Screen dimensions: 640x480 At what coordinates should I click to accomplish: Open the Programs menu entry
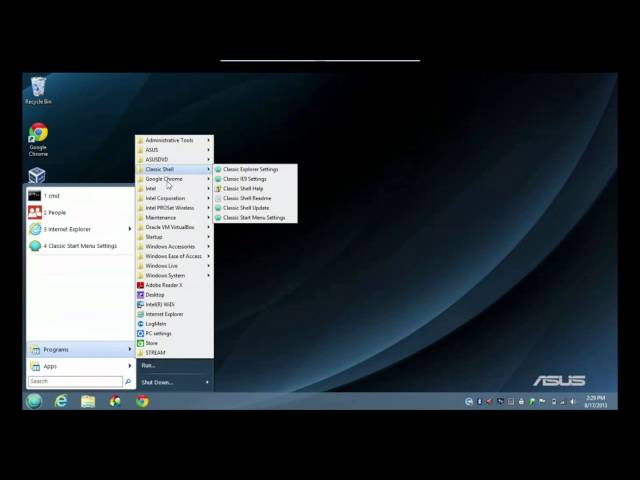click(x=81, y=349)
